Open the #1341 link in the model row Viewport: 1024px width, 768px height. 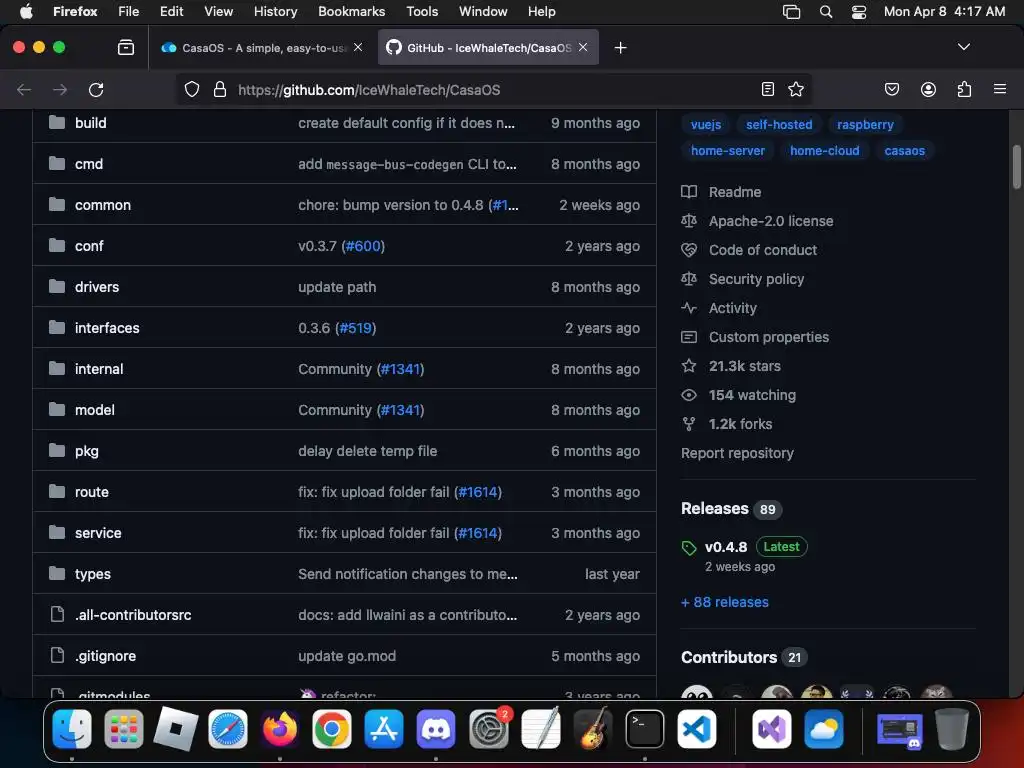pos(400,410)
